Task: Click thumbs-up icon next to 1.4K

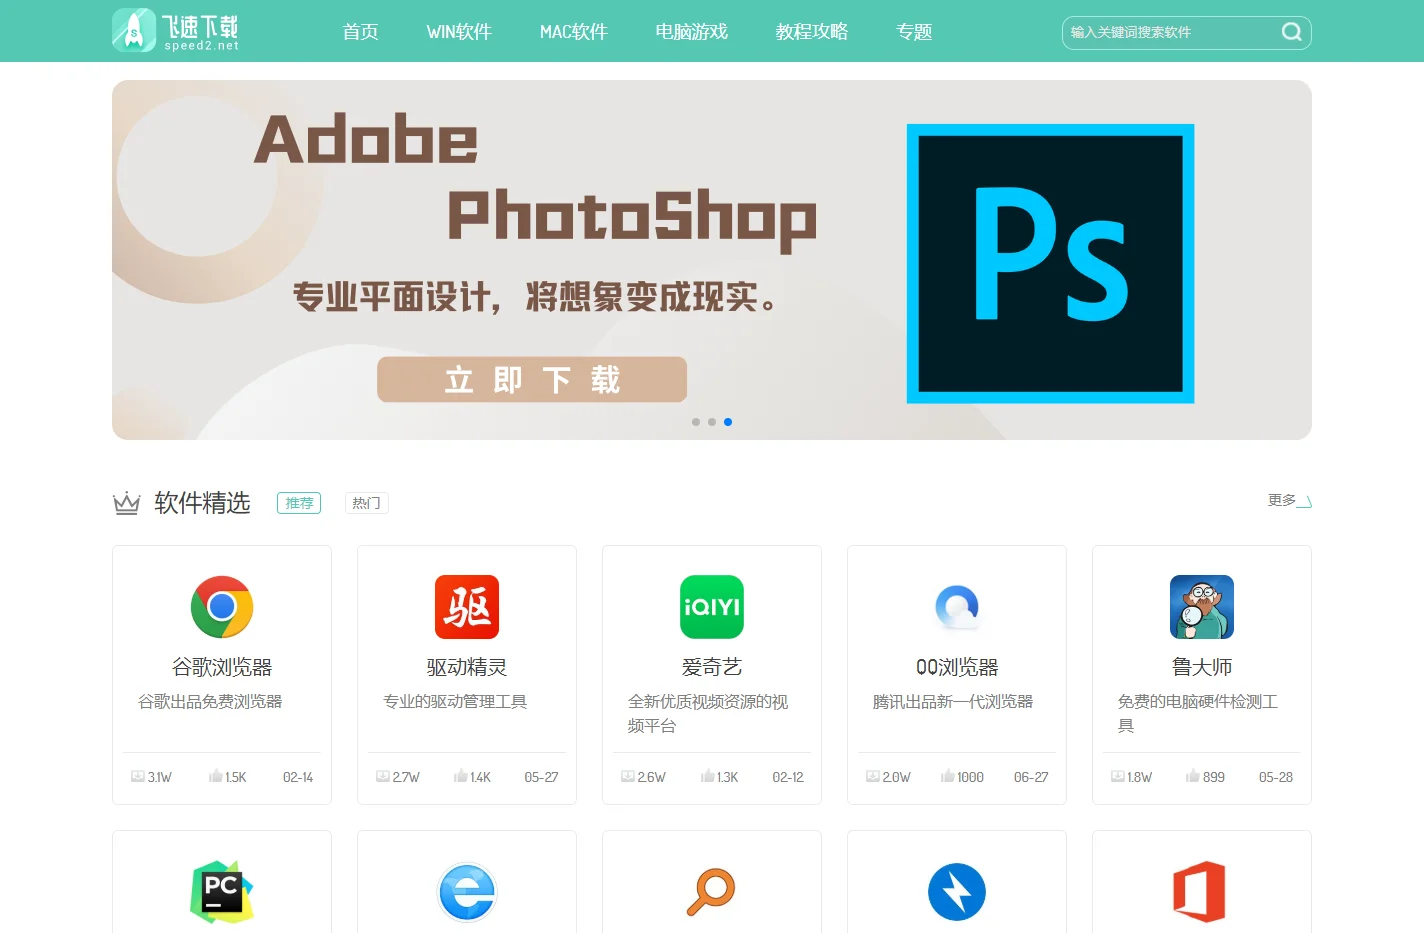Action: click(x=460, y=776)
